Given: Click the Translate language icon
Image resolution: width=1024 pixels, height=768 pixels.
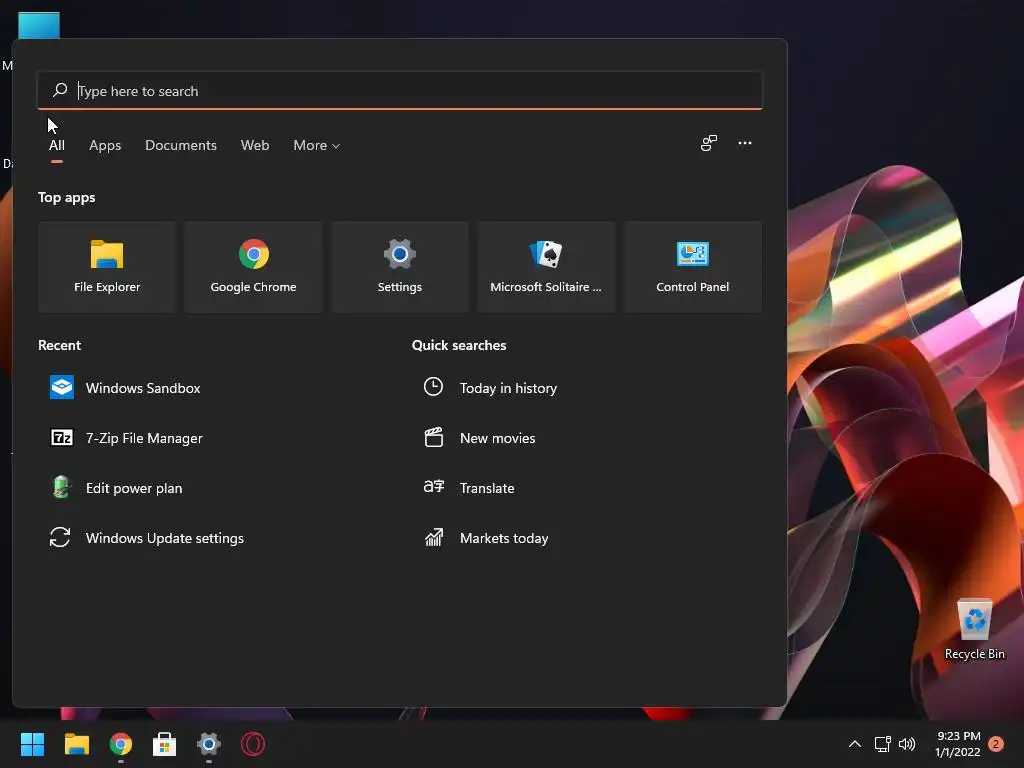Looking at the screenshot, I should click(434, 487).
